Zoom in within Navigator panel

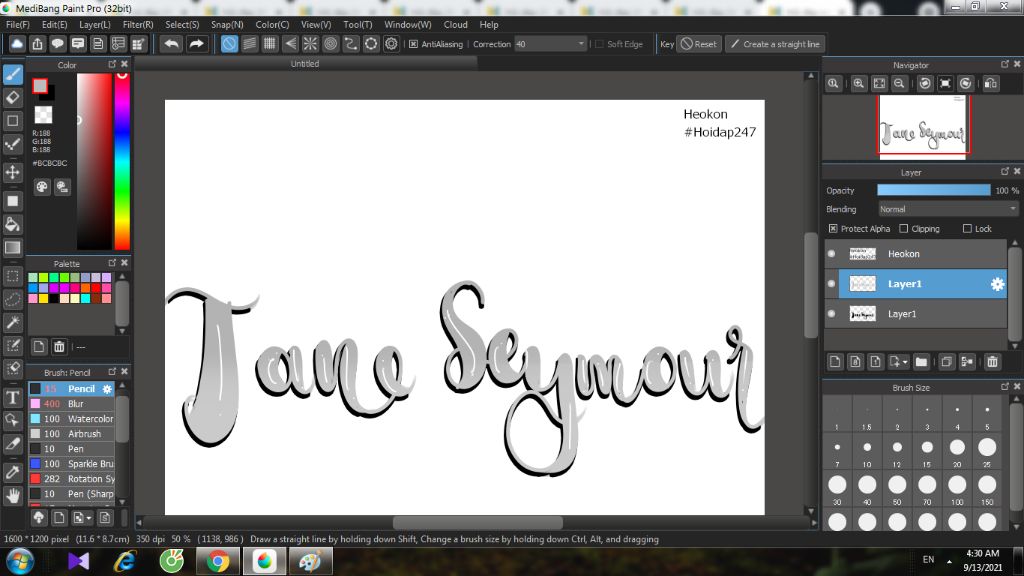click(859, 83)
